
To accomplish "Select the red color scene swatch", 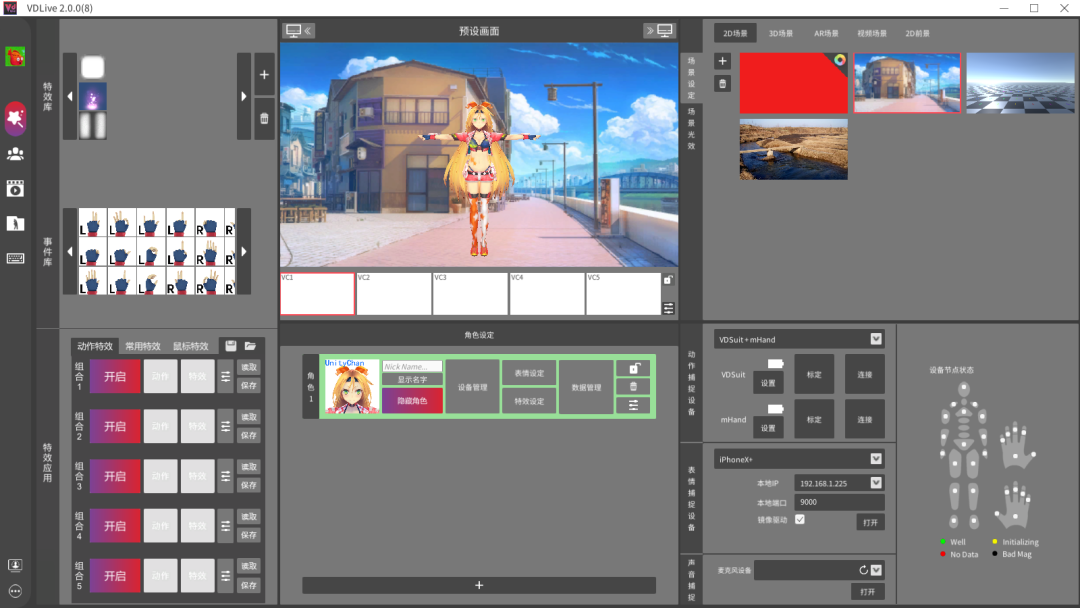I will click(793, 83).
